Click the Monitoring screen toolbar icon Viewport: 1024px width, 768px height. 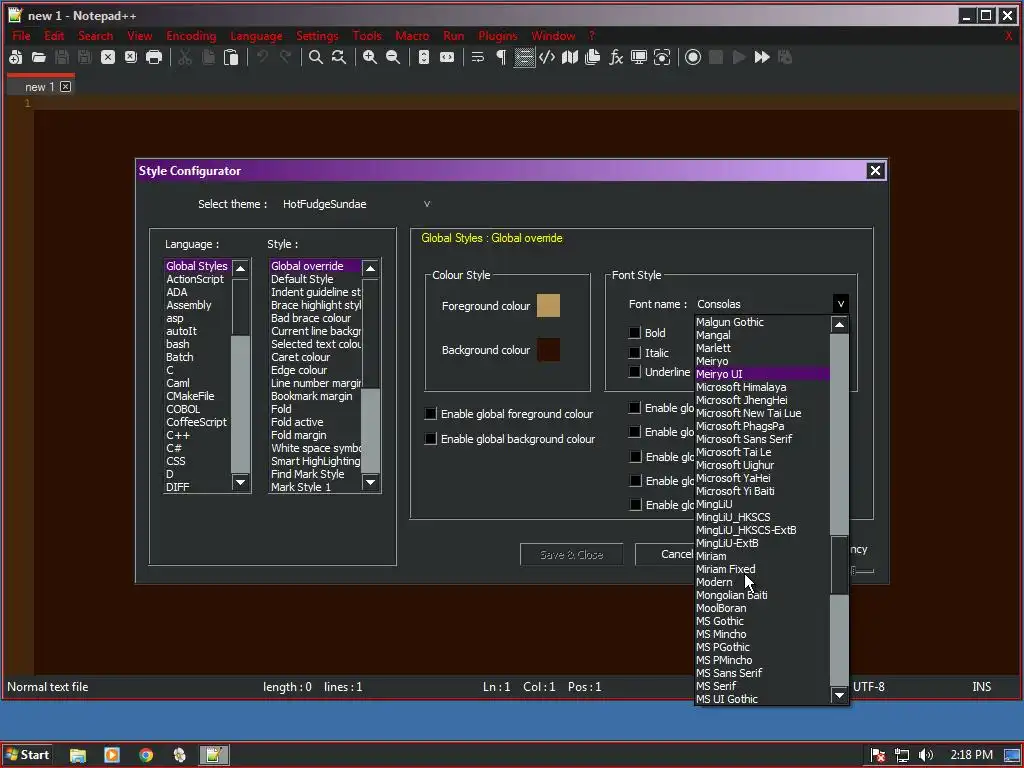[639, 57]
